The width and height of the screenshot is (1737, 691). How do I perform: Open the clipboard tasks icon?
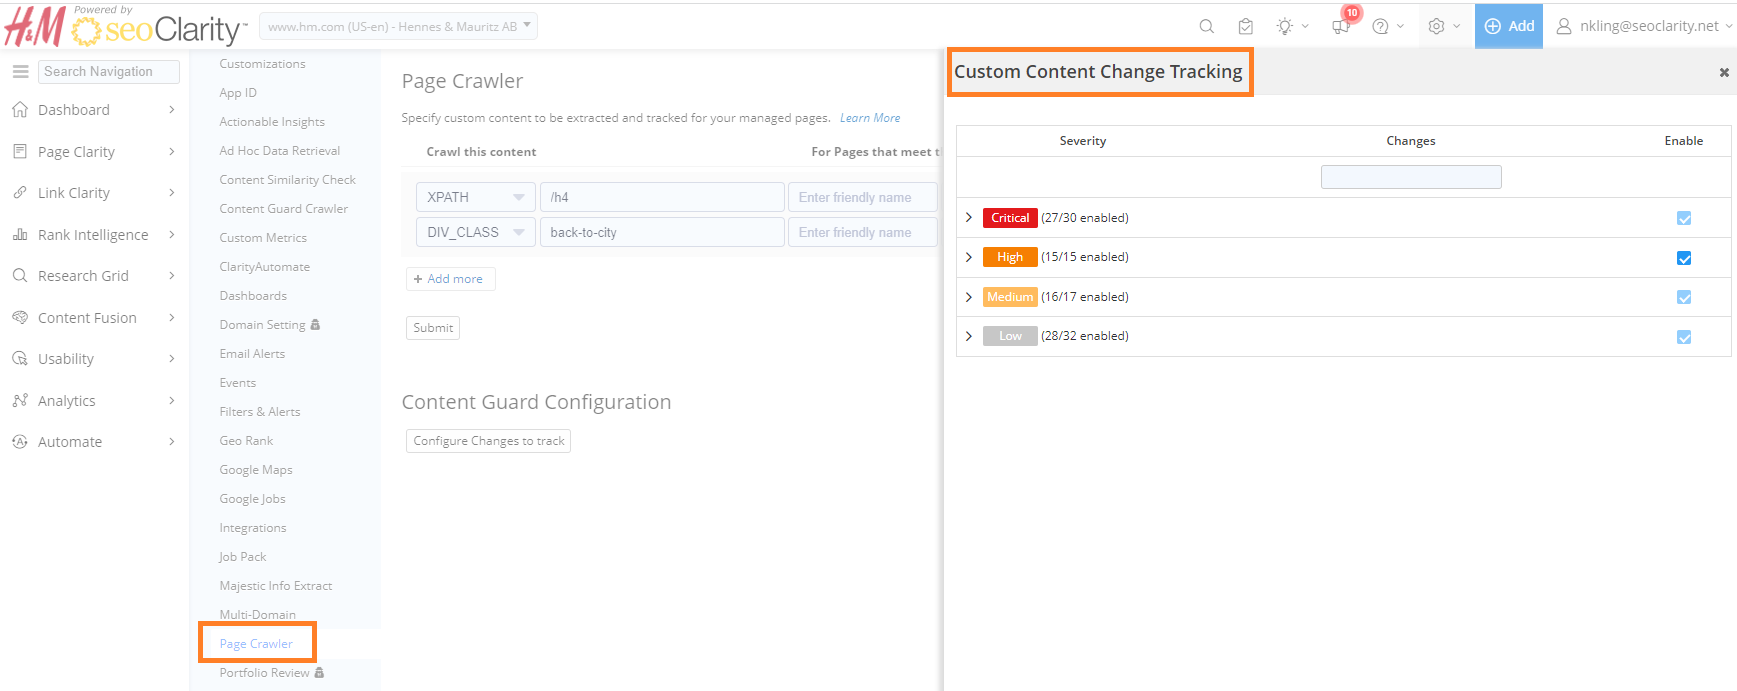coord(1245,27)
